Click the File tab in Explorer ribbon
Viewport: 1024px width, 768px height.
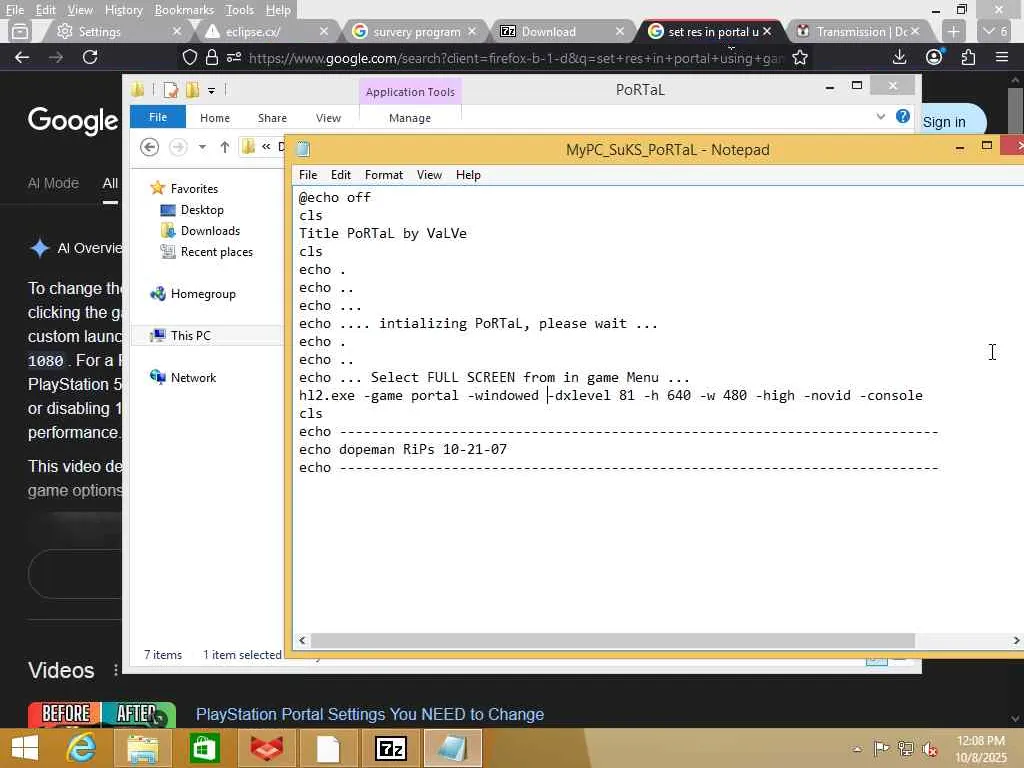(157, 118)
